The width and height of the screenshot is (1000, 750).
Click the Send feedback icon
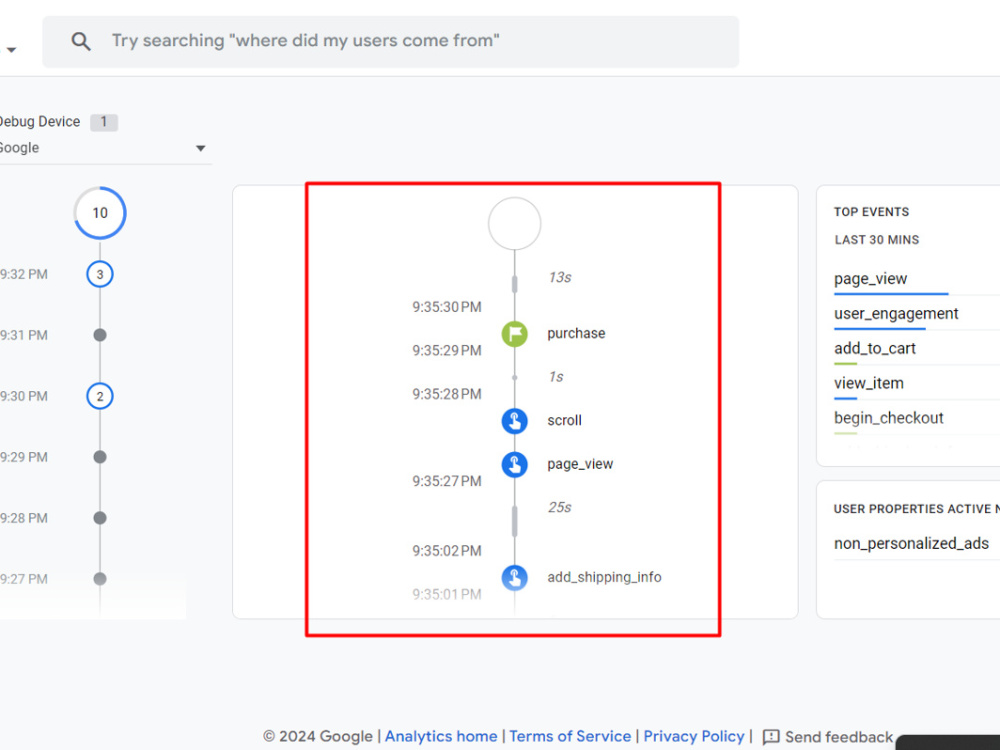[770, 737]
